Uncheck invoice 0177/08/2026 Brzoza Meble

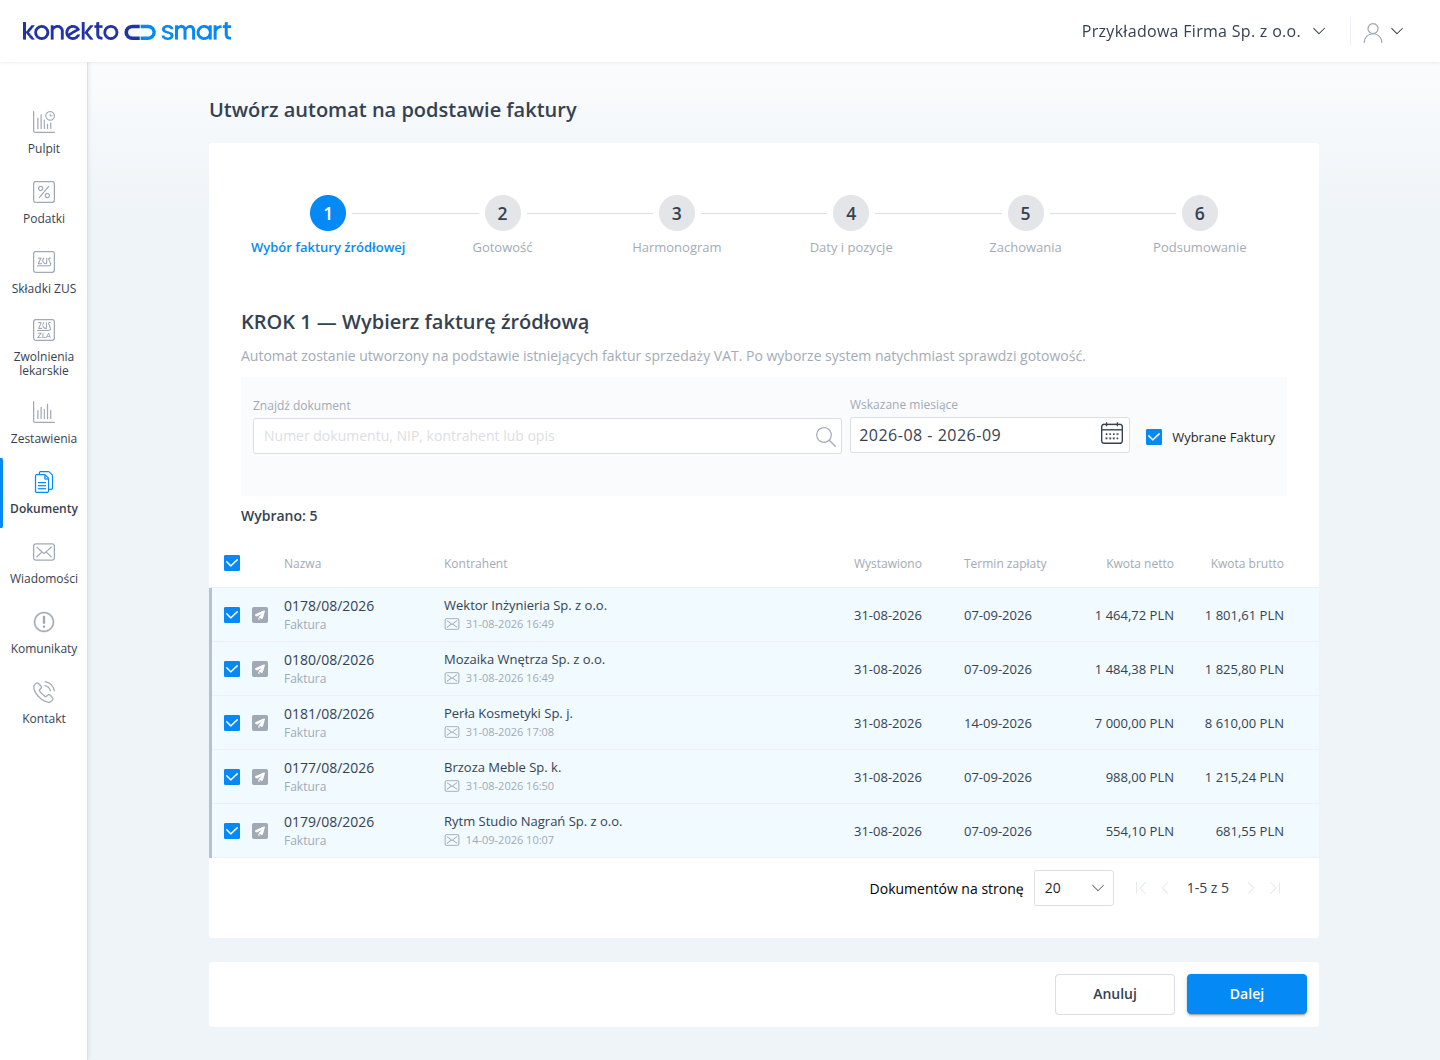[x=232, y=777]
